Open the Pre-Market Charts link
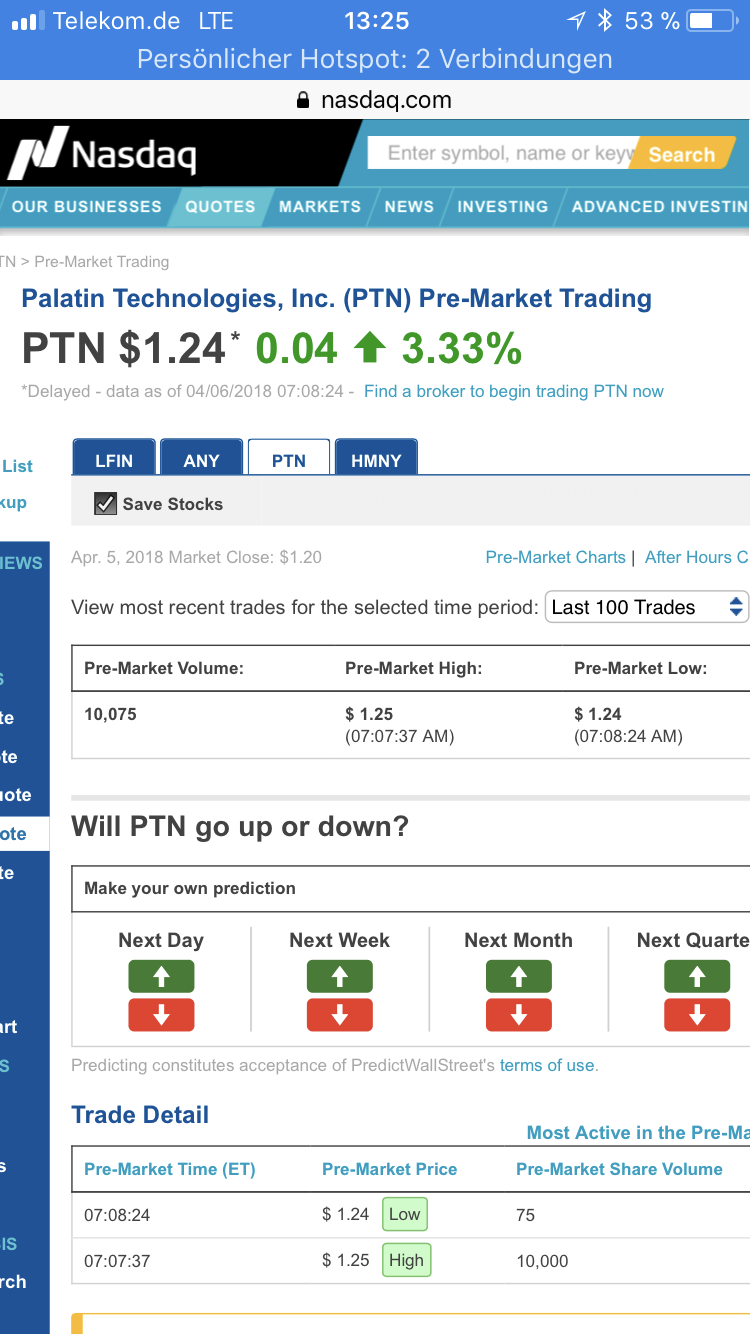Viewport: 750px width, 1334px height. coord(555,557)
